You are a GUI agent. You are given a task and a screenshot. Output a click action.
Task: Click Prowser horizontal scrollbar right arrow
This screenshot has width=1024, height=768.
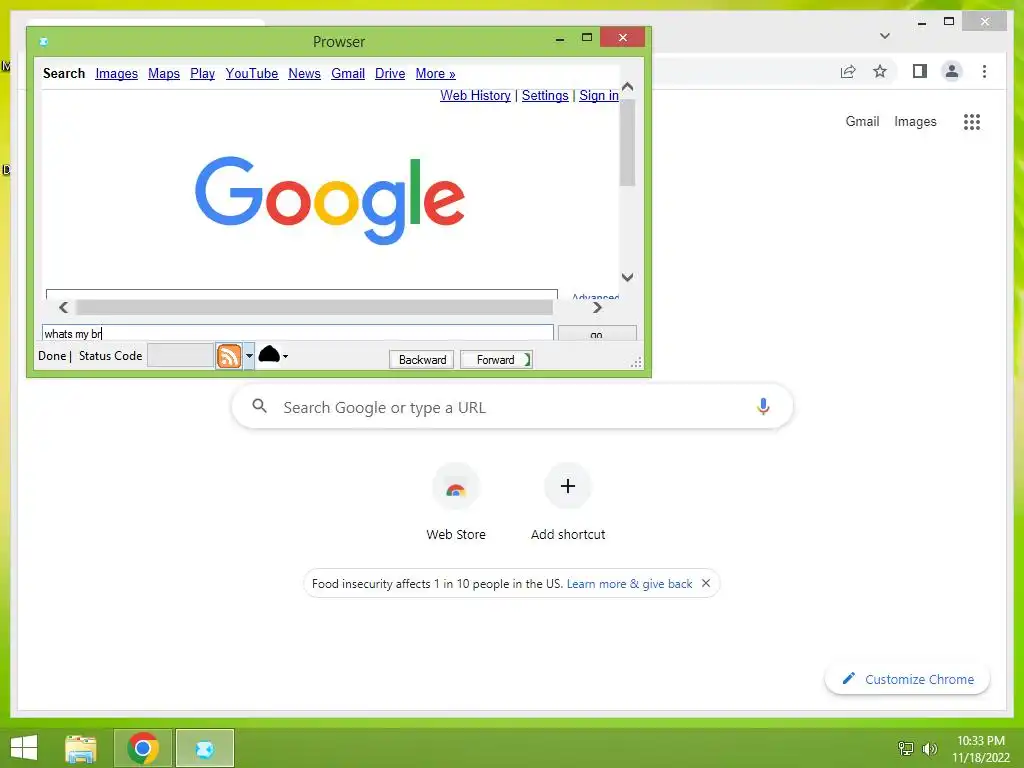tap(597, 307)
